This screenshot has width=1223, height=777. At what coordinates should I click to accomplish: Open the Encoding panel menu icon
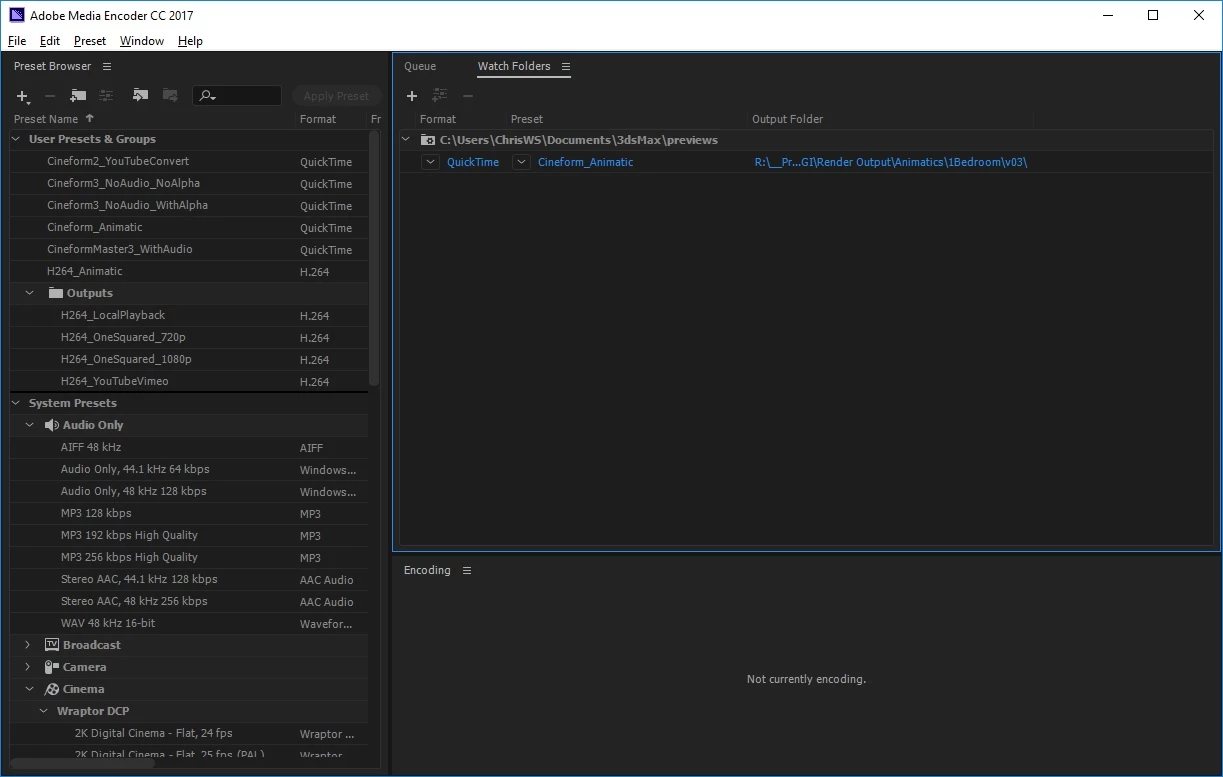pyautogui.click(x=467, y=570)
